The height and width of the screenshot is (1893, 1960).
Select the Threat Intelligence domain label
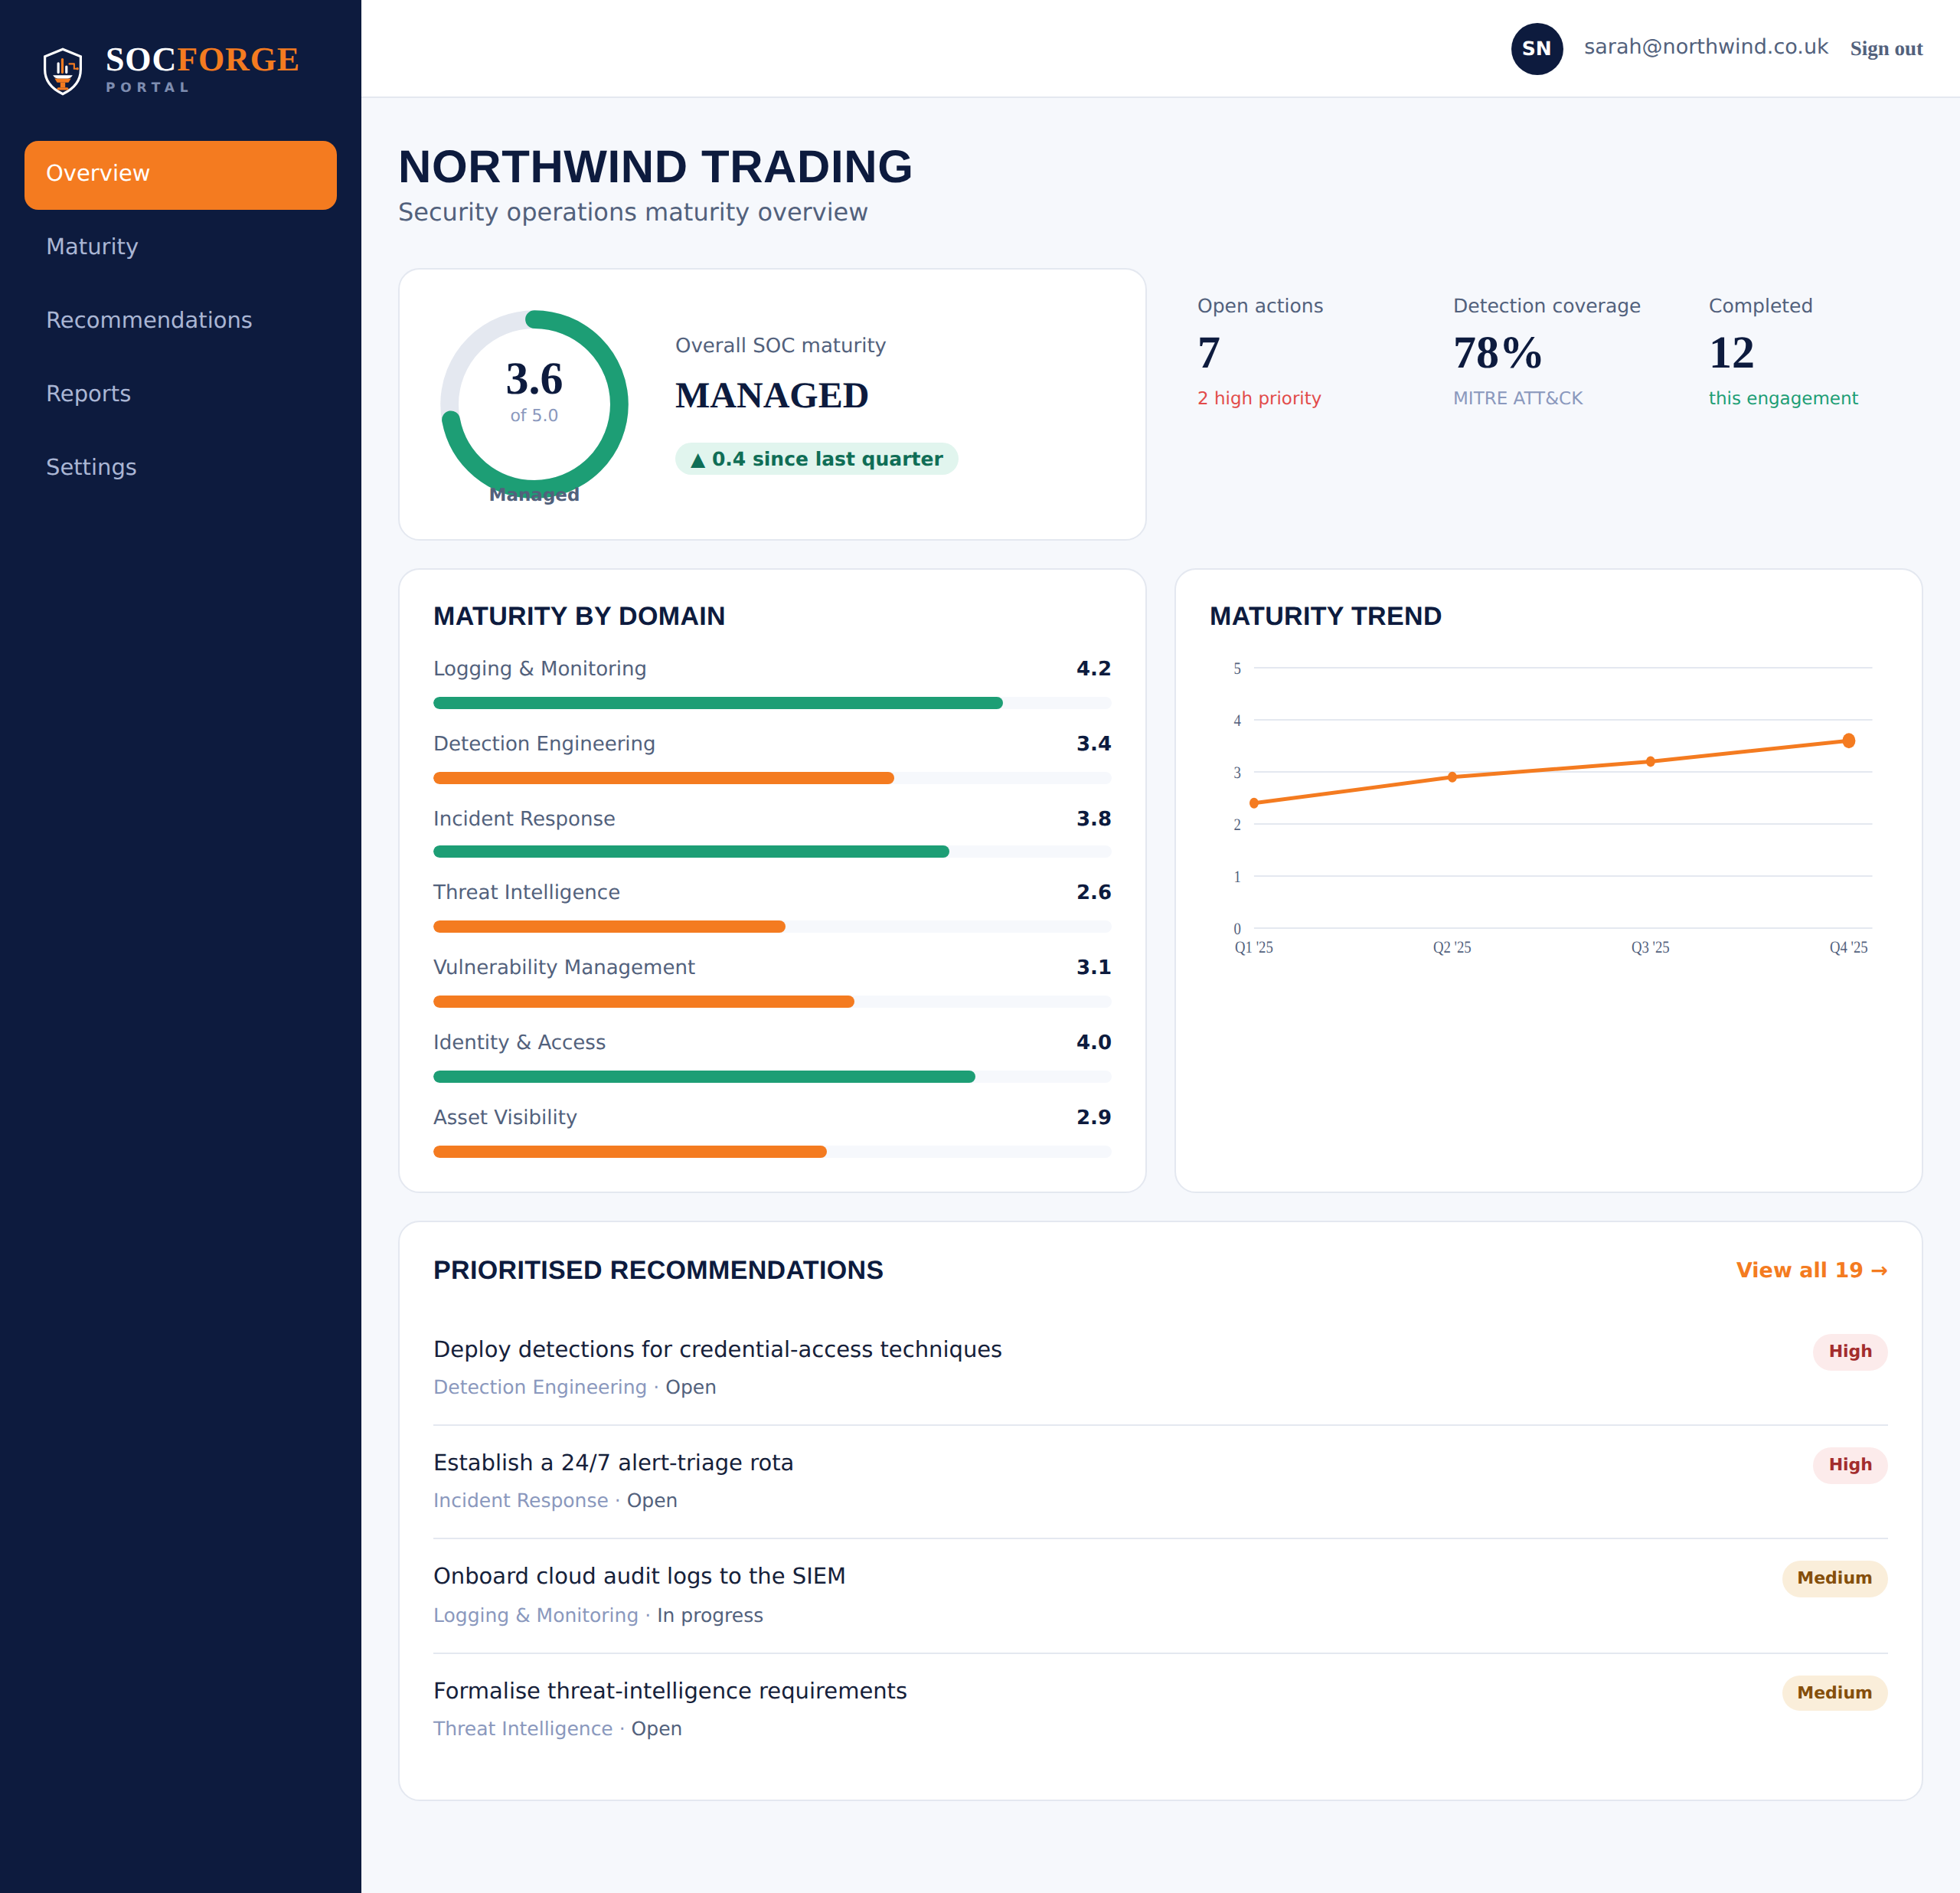pyautogui.click(x=526, y=892)
